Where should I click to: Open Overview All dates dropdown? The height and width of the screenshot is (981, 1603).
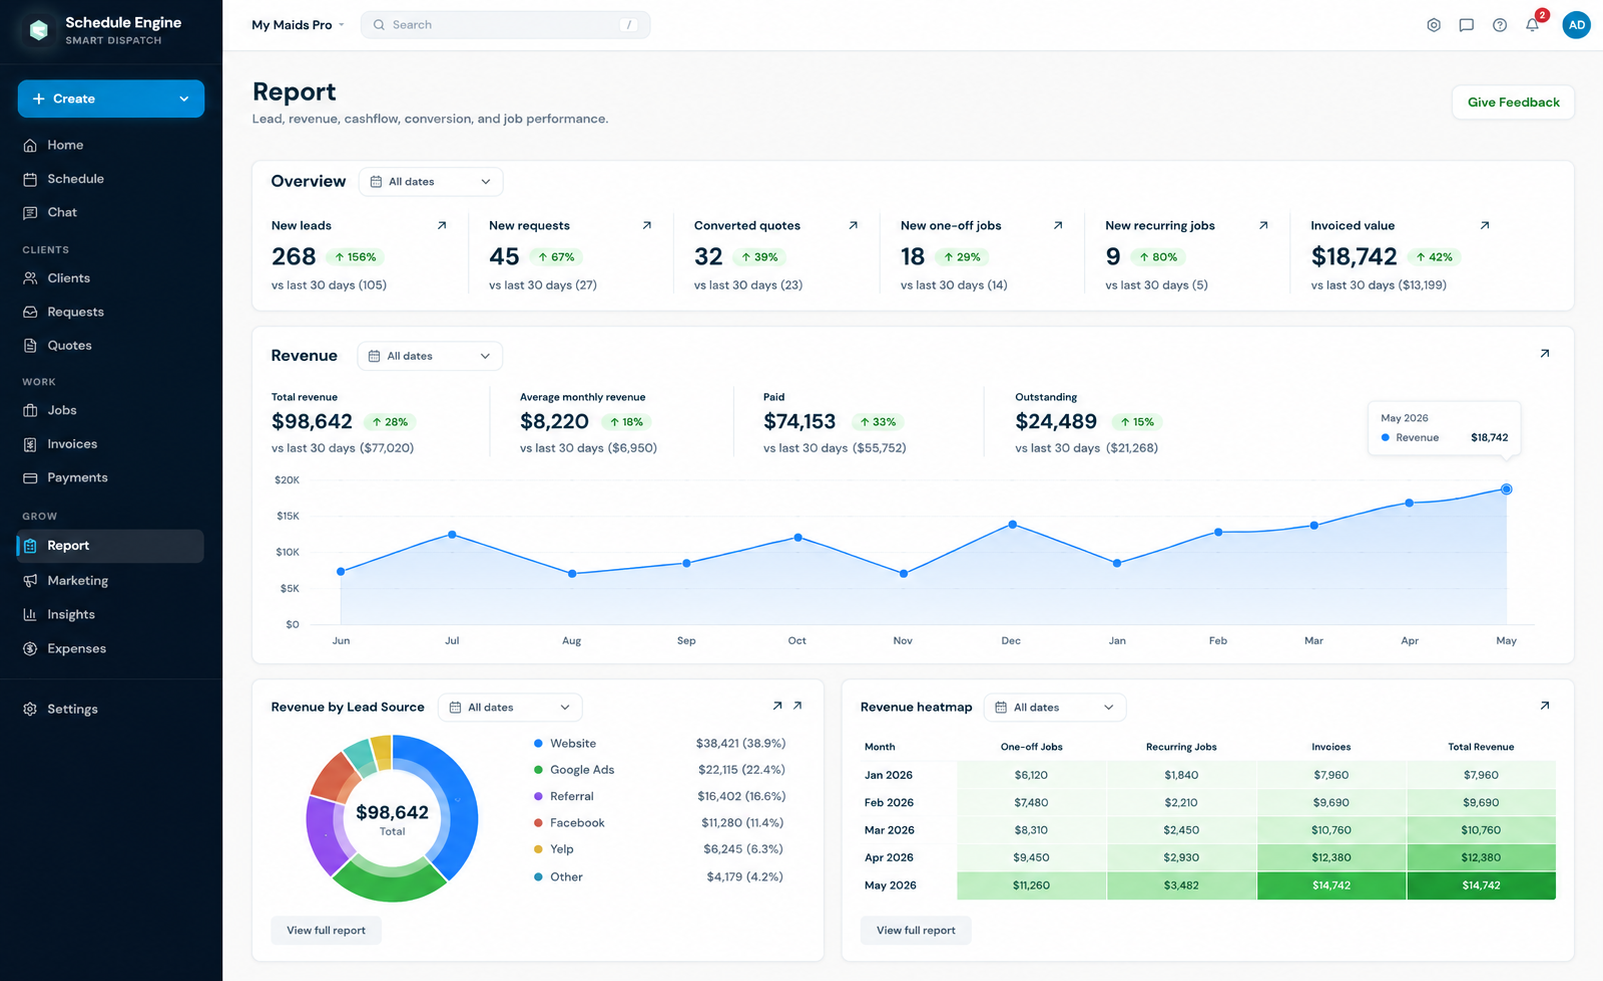tap(431, 182)
